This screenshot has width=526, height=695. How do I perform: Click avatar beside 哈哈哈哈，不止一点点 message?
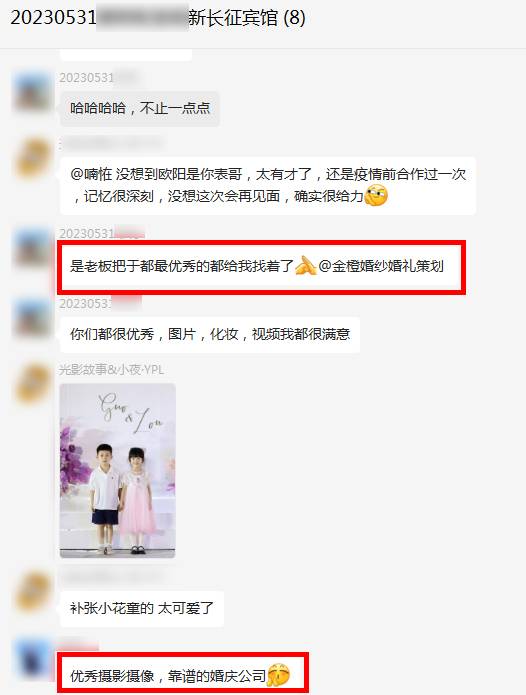coord(32,93)
